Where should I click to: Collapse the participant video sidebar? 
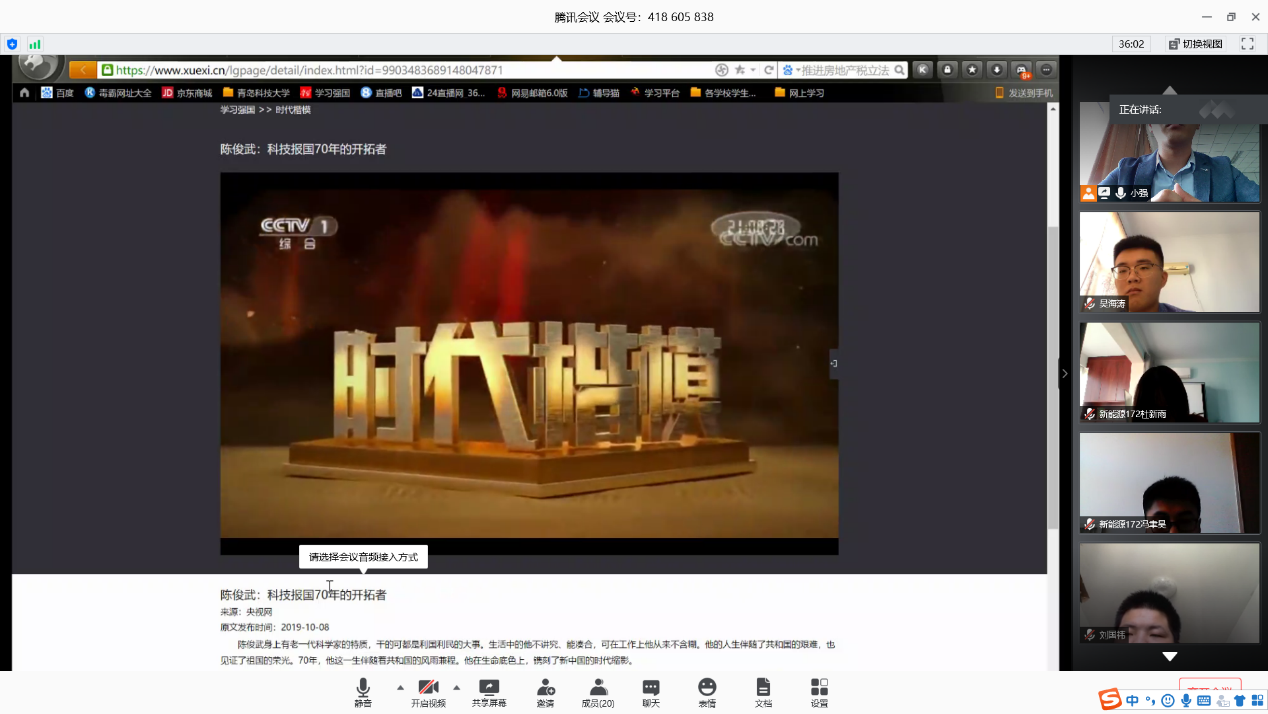tap(1064, 373)
